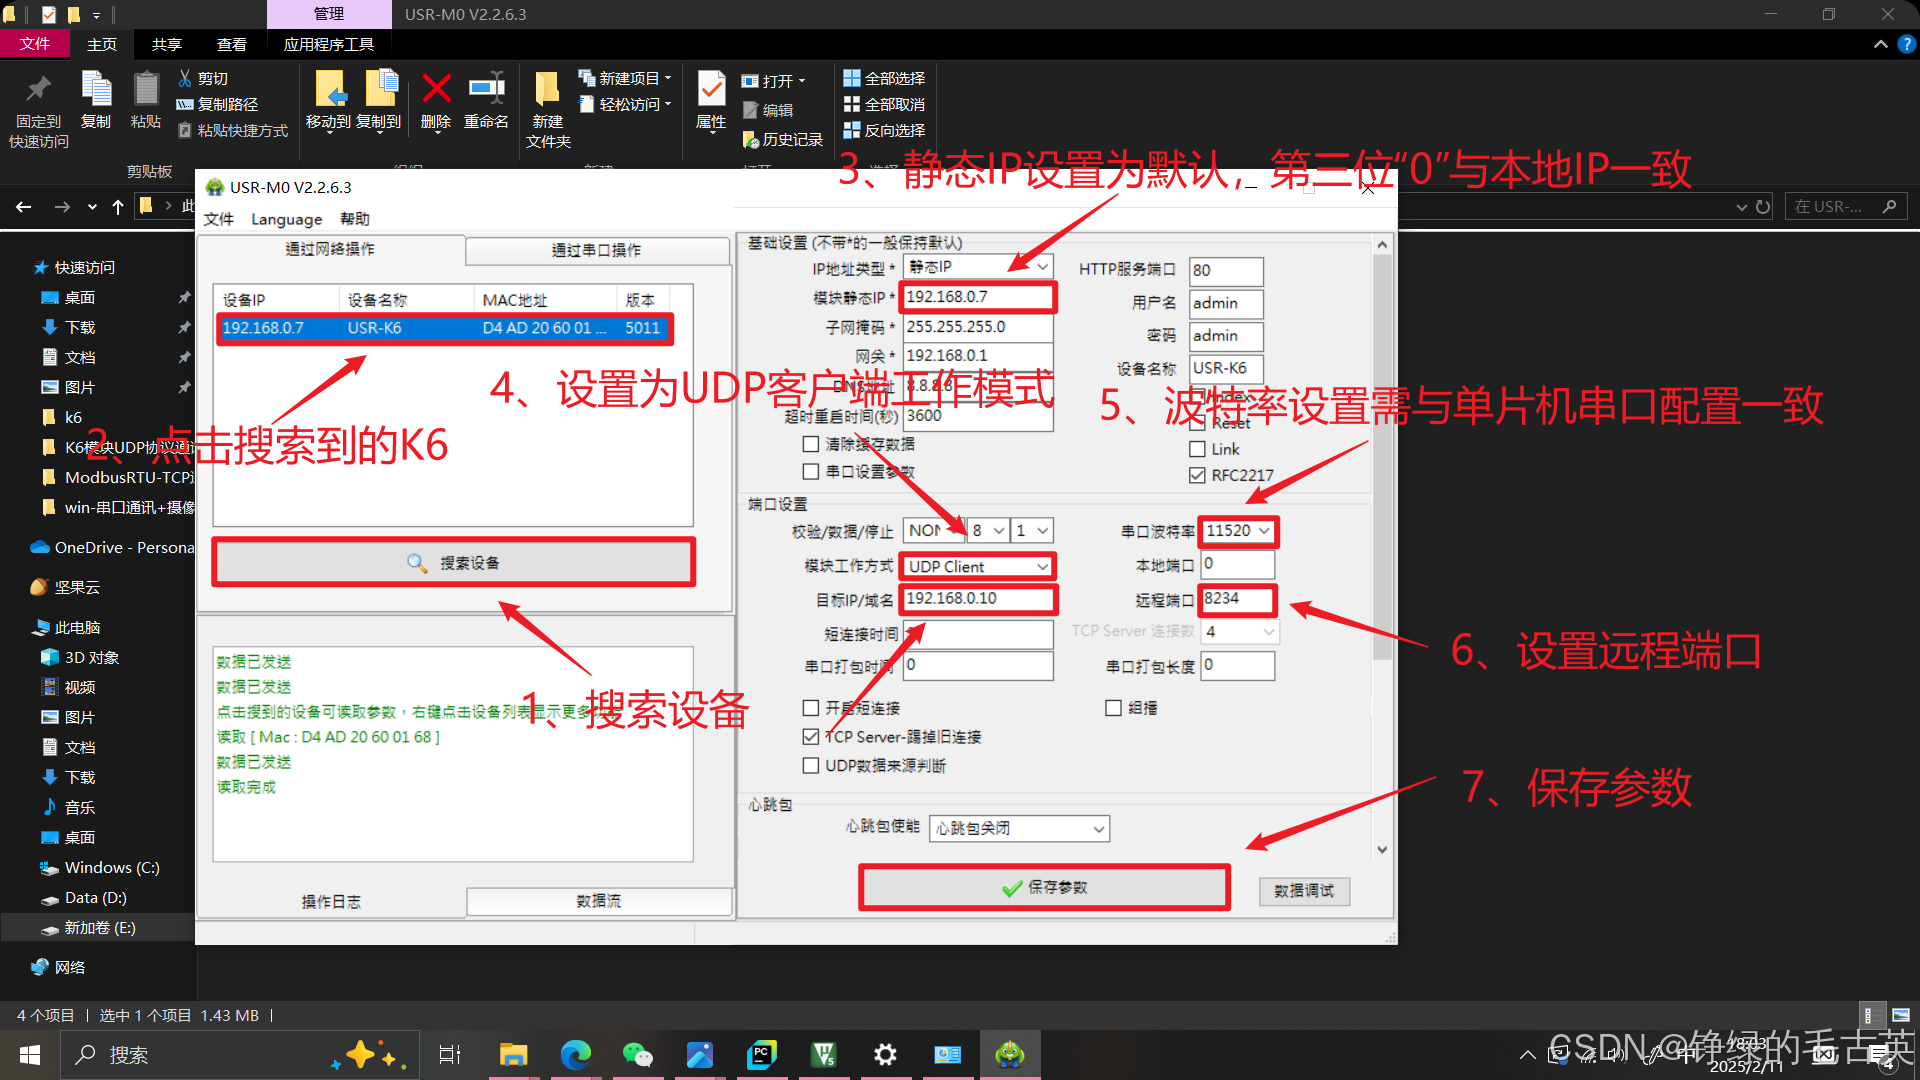Switch to 通过串口操作 tab

click(597, 250)
